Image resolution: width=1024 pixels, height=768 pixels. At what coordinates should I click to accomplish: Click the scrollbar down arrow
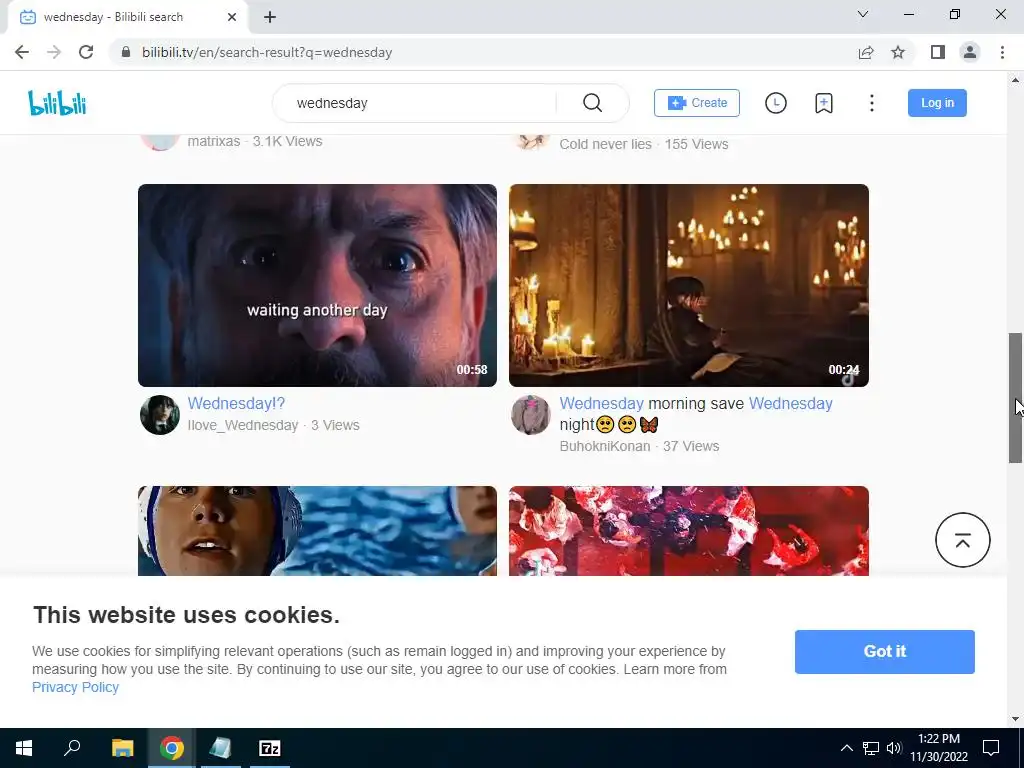click(x=1015, y=719)
